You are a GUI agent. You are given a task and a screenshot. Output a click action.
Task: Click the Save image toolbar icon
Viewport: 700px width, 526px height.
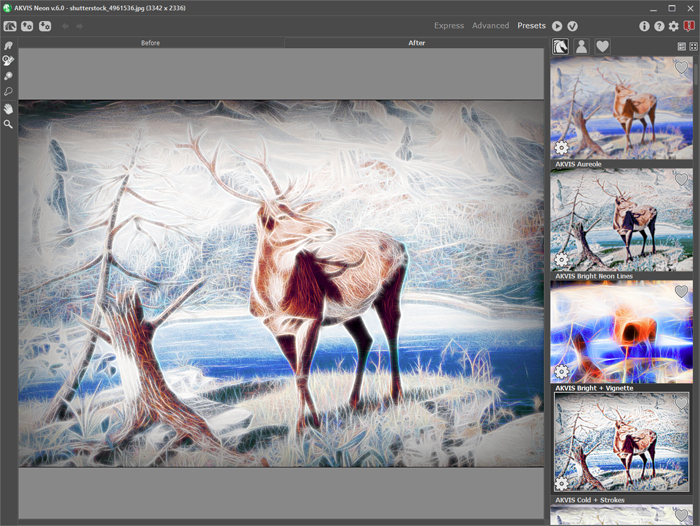(45, 26)
